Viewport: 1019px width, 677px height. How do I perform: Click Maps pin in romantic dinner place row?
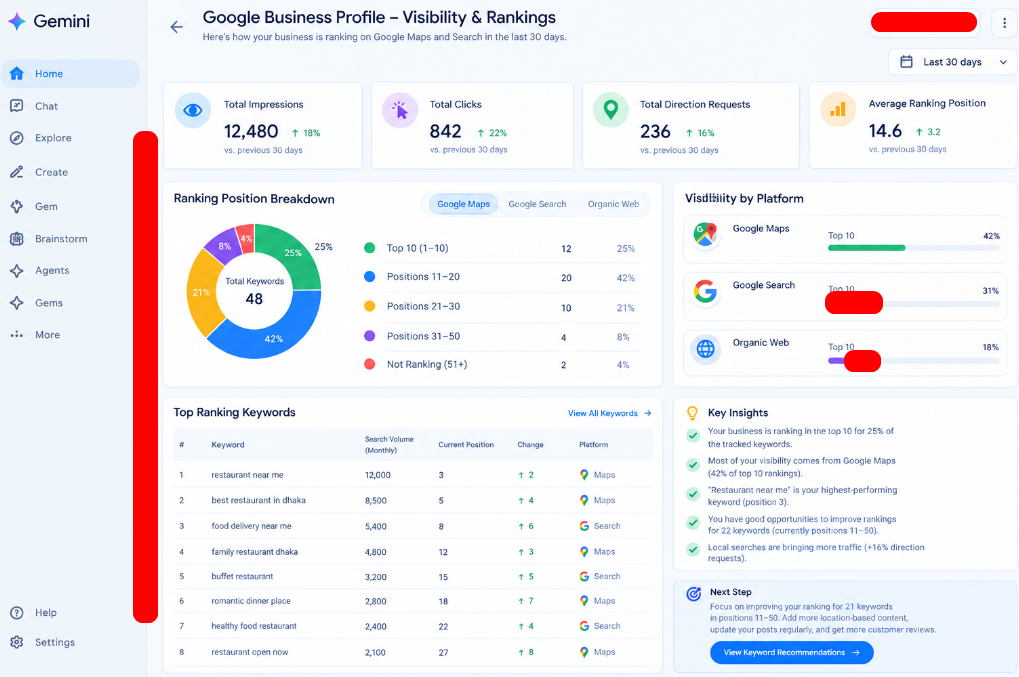tap(584, 601)
